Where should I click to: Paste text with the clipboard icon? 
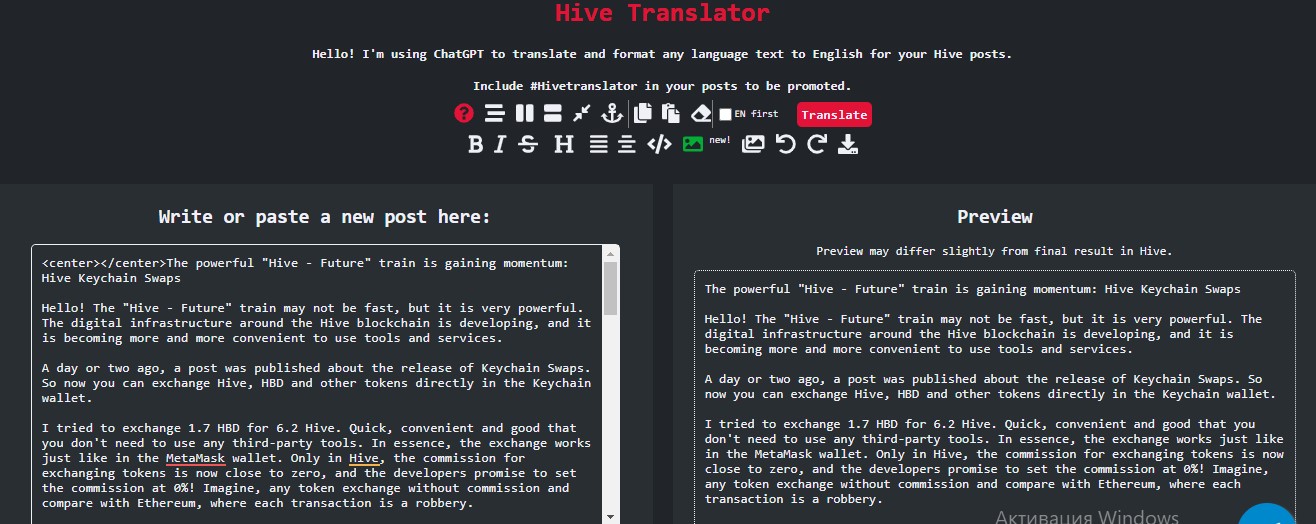point(671,113)
